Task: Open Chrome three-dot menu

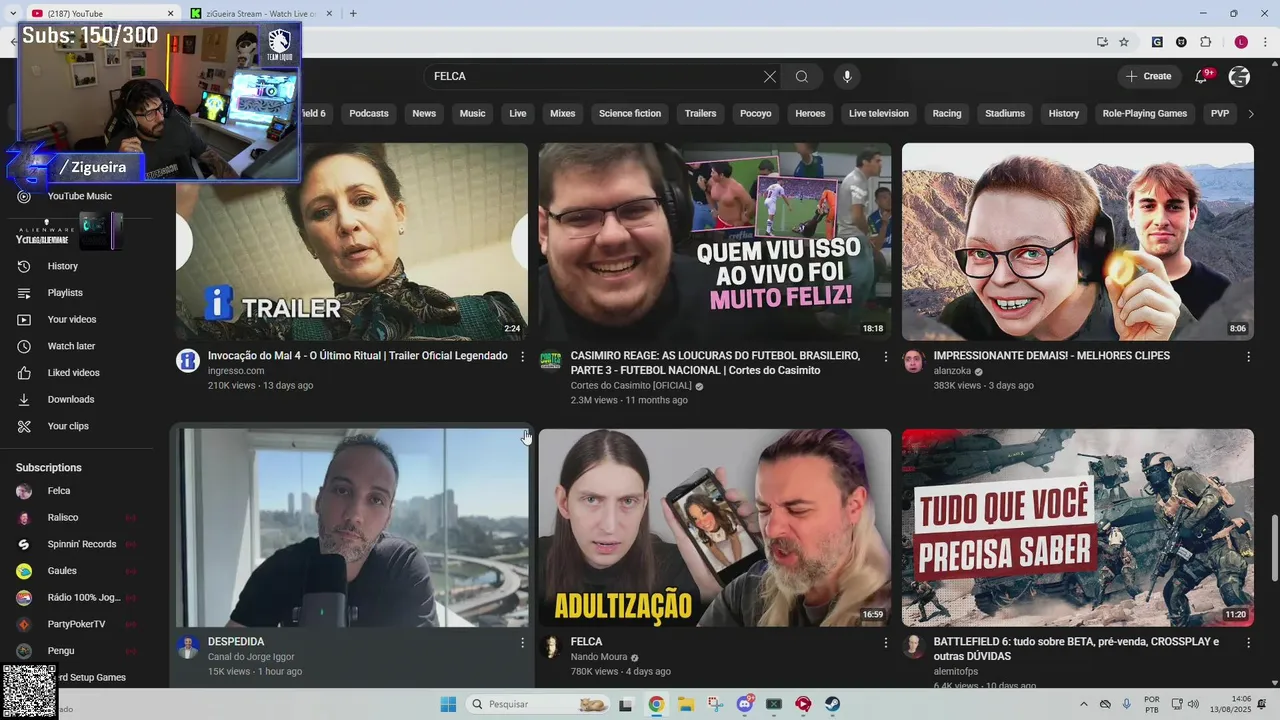Action: coord(1265,42)
